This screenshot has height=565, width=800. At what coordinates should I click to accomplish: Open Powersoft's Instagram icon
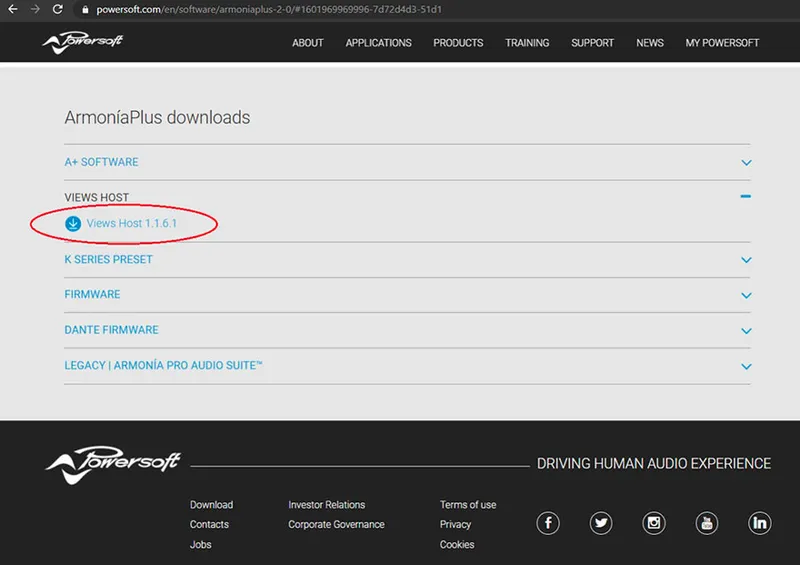[654, 523]
